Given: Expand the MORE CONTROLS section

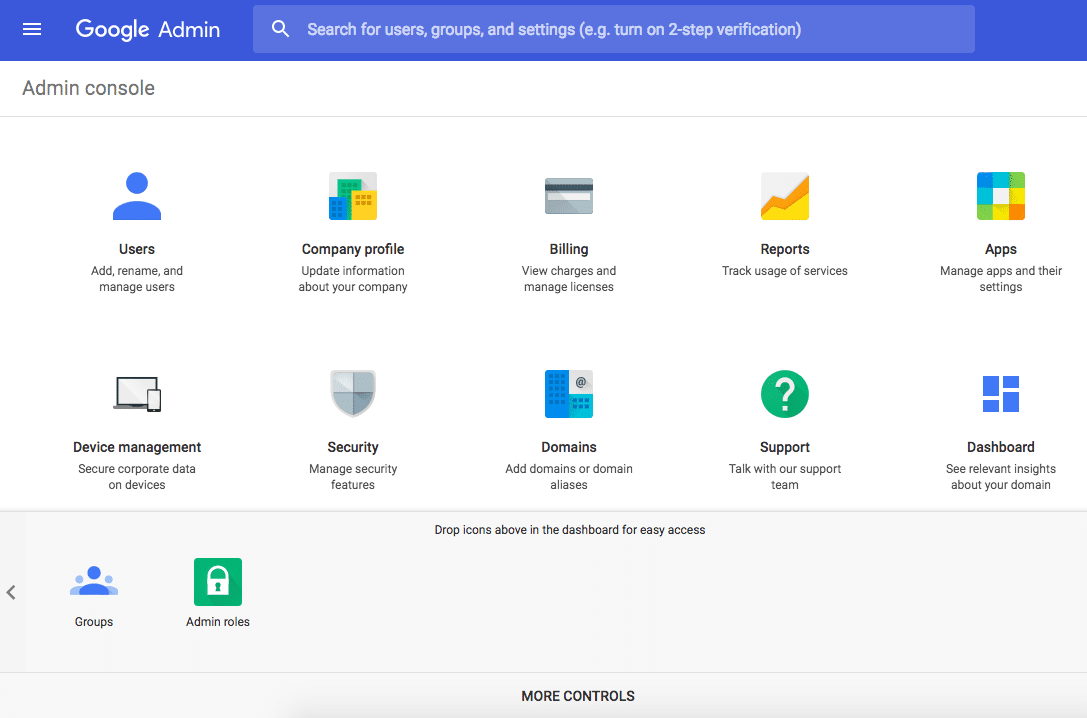Looking at the screenshot, I should coord(578,696).
